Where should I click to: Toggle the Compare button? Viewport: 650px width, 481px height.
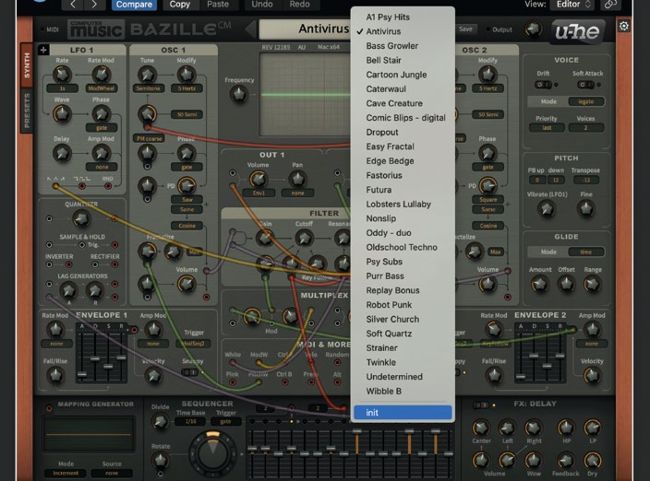[134, 5]
